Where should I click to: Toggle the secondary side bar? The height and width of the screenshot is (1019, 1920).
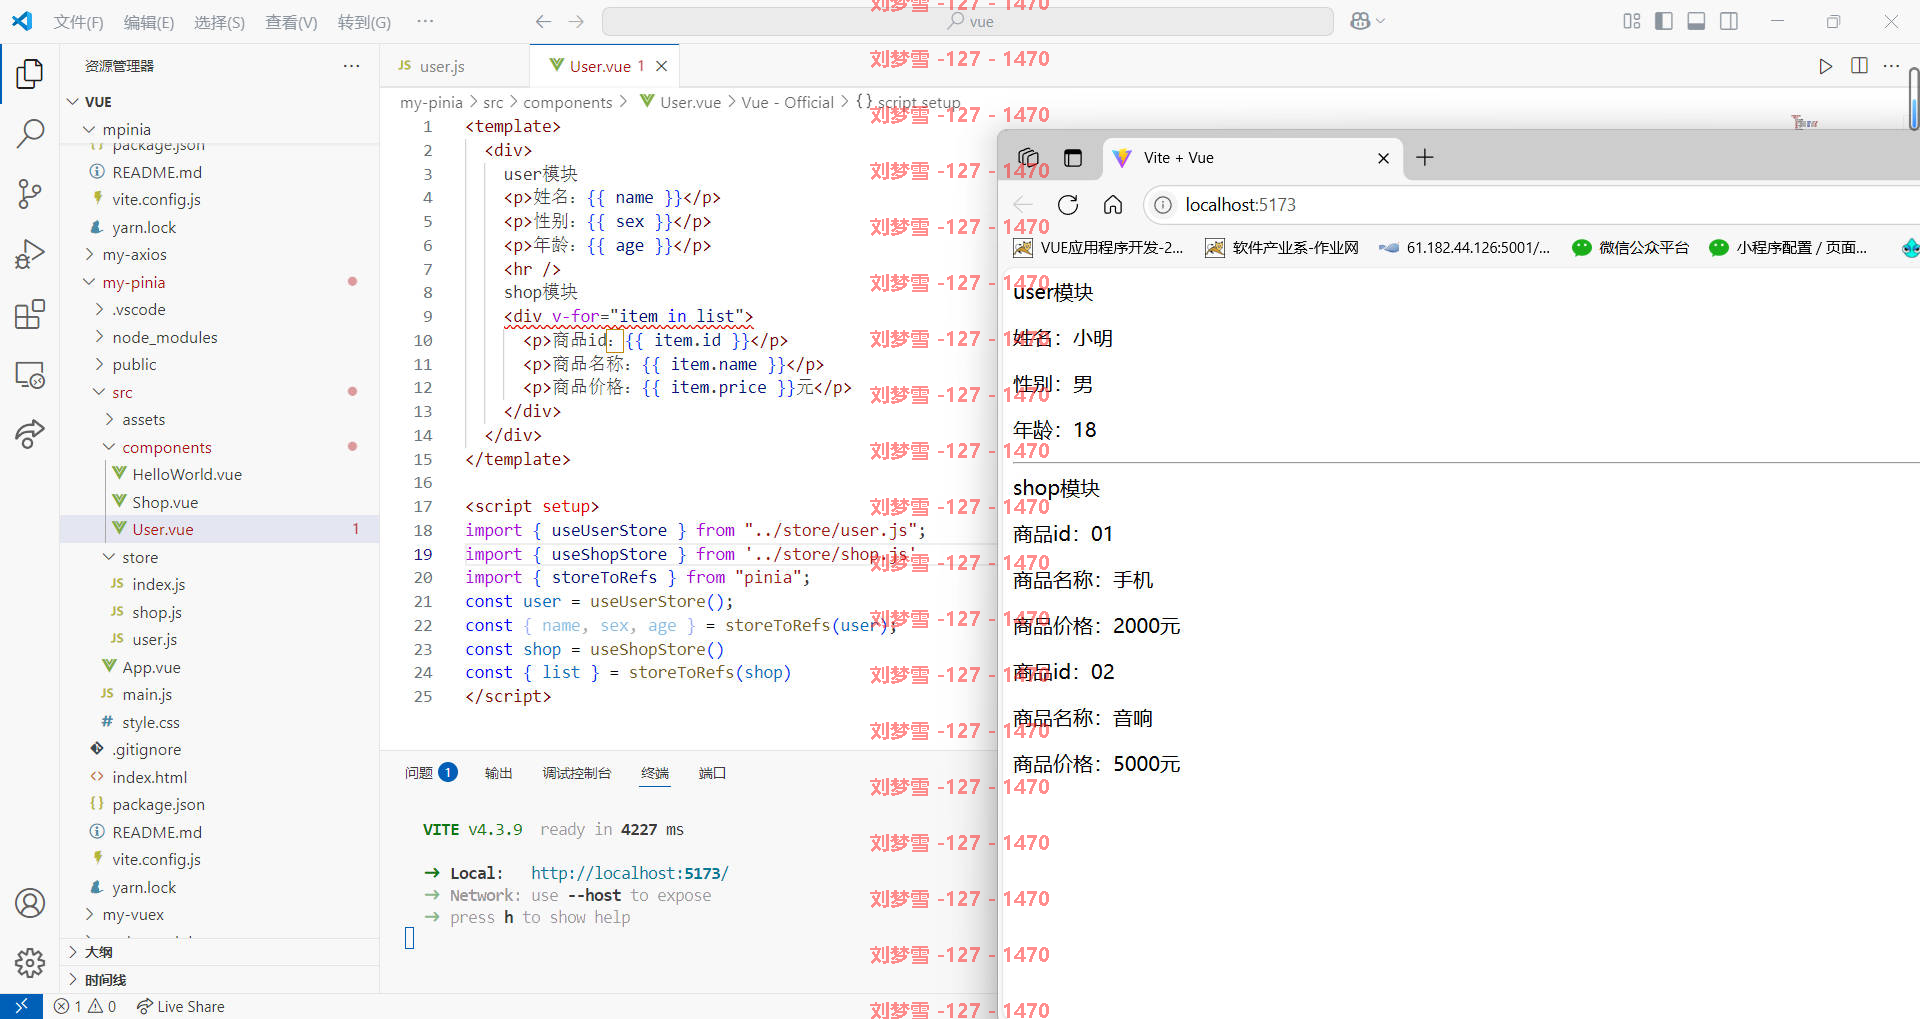pos(1729,21)
